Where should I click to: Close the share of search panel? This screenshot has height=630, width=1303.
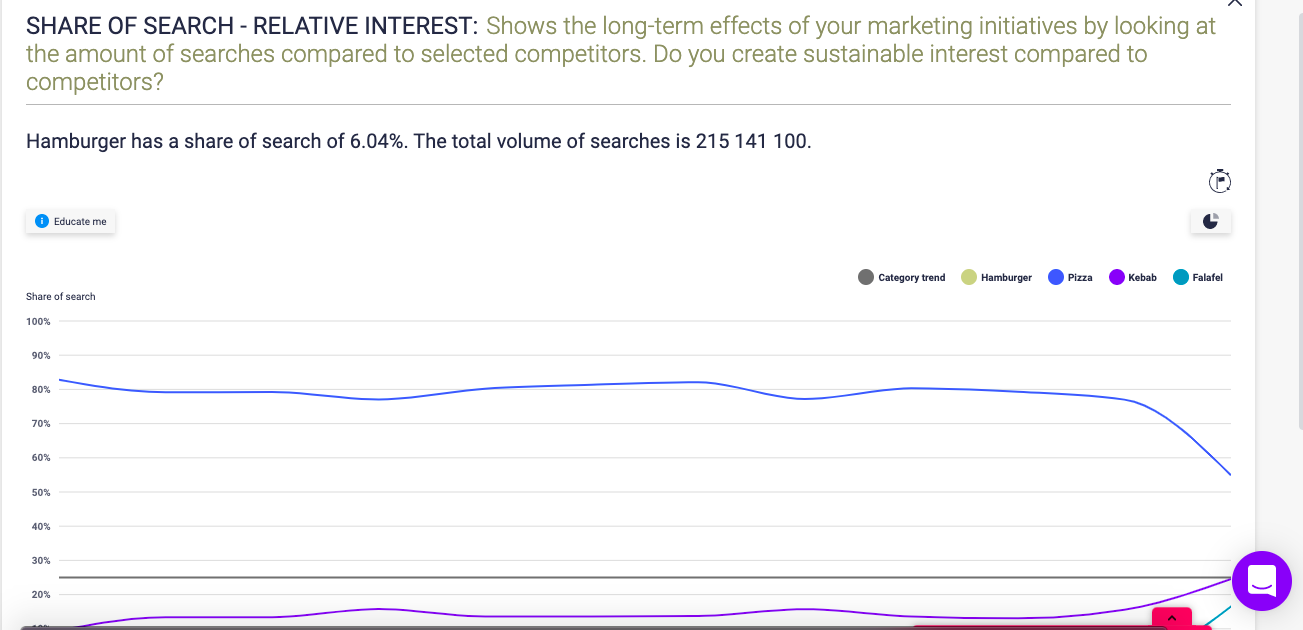(x=1235, y=4)
